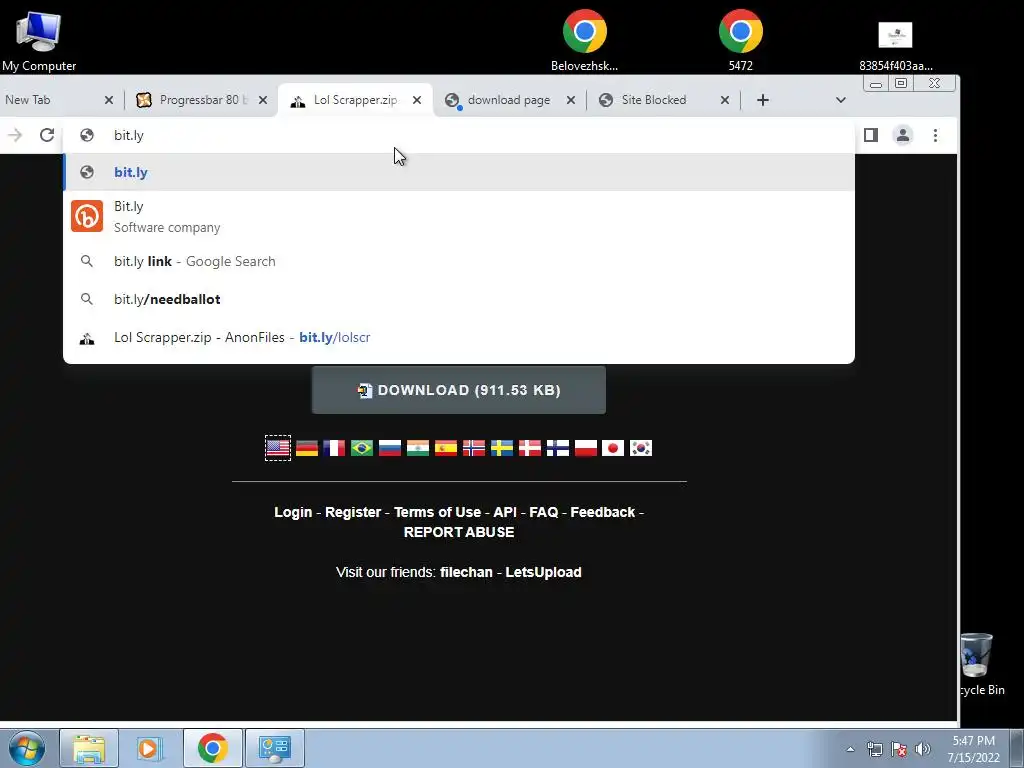1024x768 pixels.
Task: Open the Chrome three-dot menu
Action: pyautogui.click(x=935, y=135)
